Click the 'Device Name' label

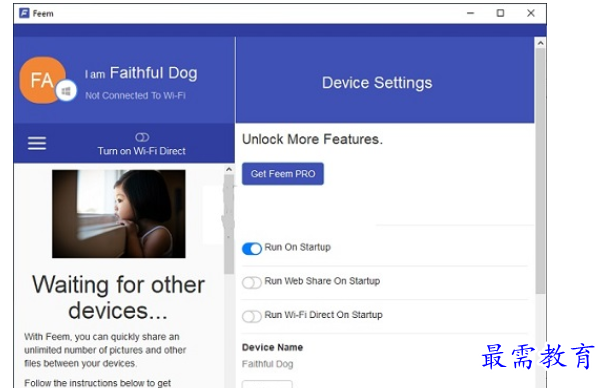[x=272, y=347]
